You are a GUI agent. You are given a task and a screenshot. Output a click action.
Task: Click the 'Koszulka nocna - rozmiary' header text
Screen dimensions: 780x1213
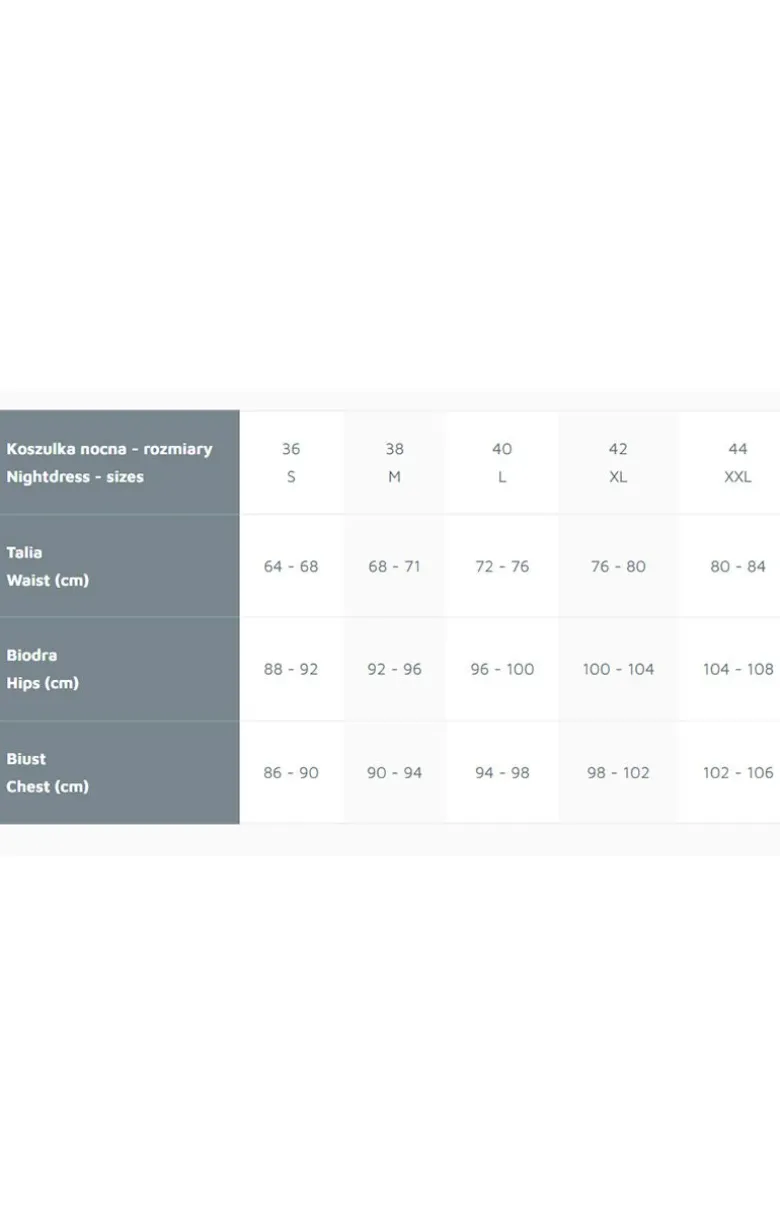point(109,449)
